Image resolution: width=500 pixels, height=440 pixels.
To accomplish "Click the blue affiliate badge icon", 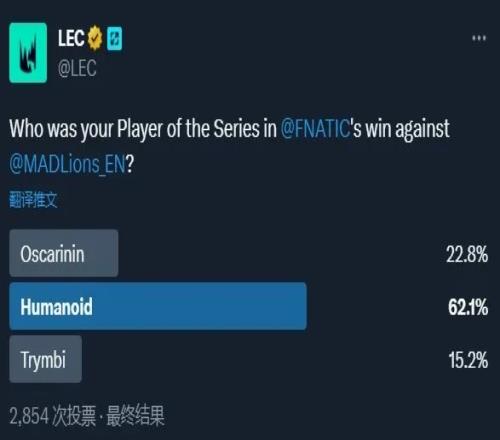I will click(114, 39).
